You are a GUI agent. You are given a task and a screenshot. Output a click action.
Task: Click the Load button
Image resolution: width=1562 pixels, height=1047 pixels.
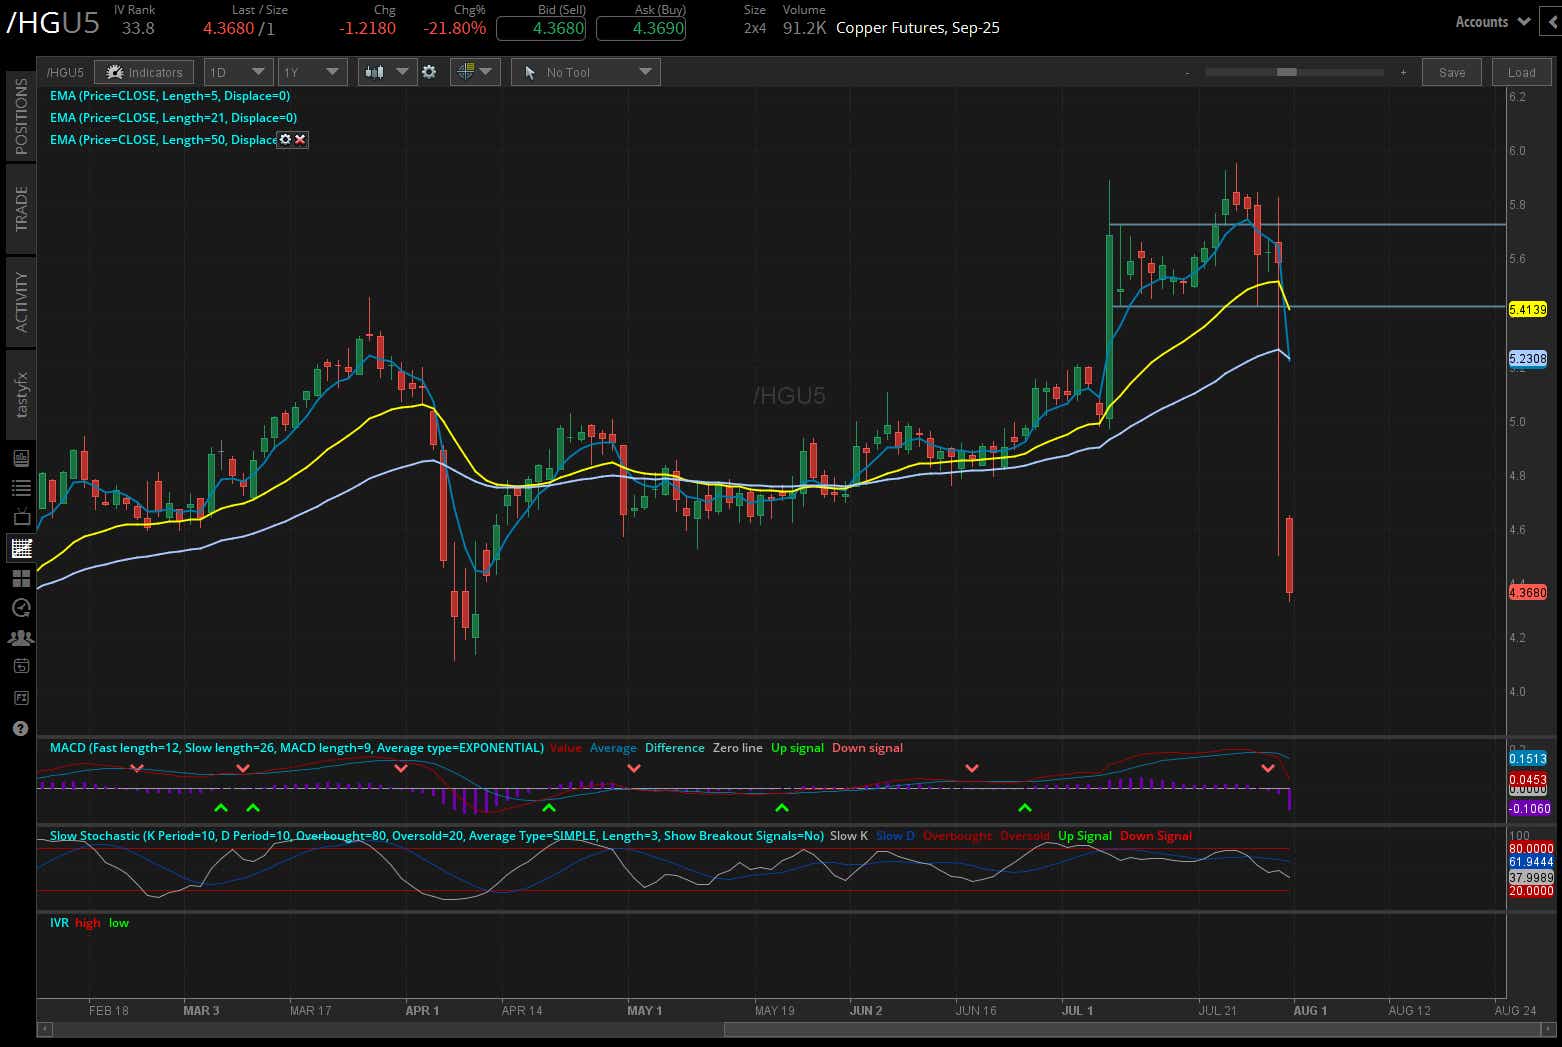pyautogui.click(x=1520, y=71)
